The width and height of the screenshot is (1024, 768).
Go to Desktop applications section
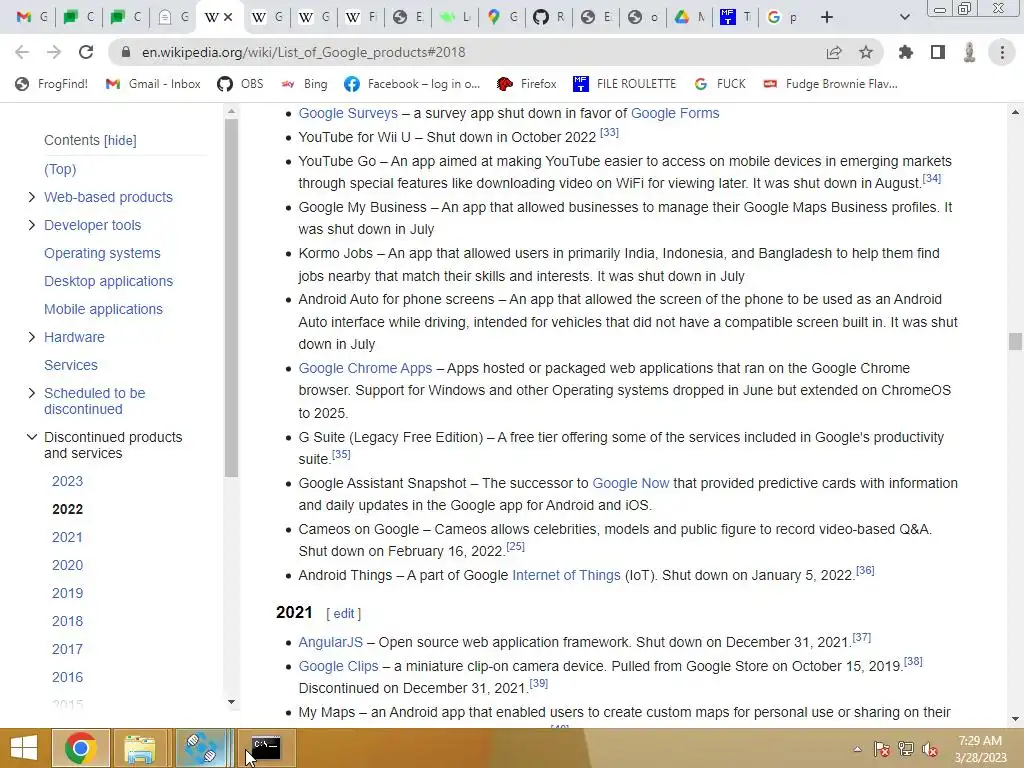pos(108,281)
